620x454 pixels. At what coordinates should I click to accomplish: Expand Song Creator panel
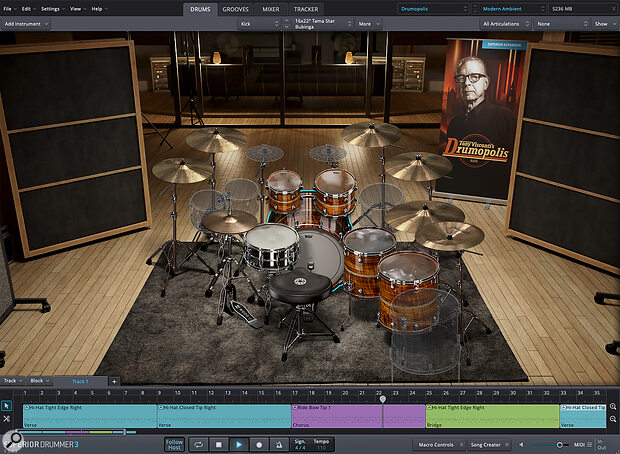pos(489,445)
